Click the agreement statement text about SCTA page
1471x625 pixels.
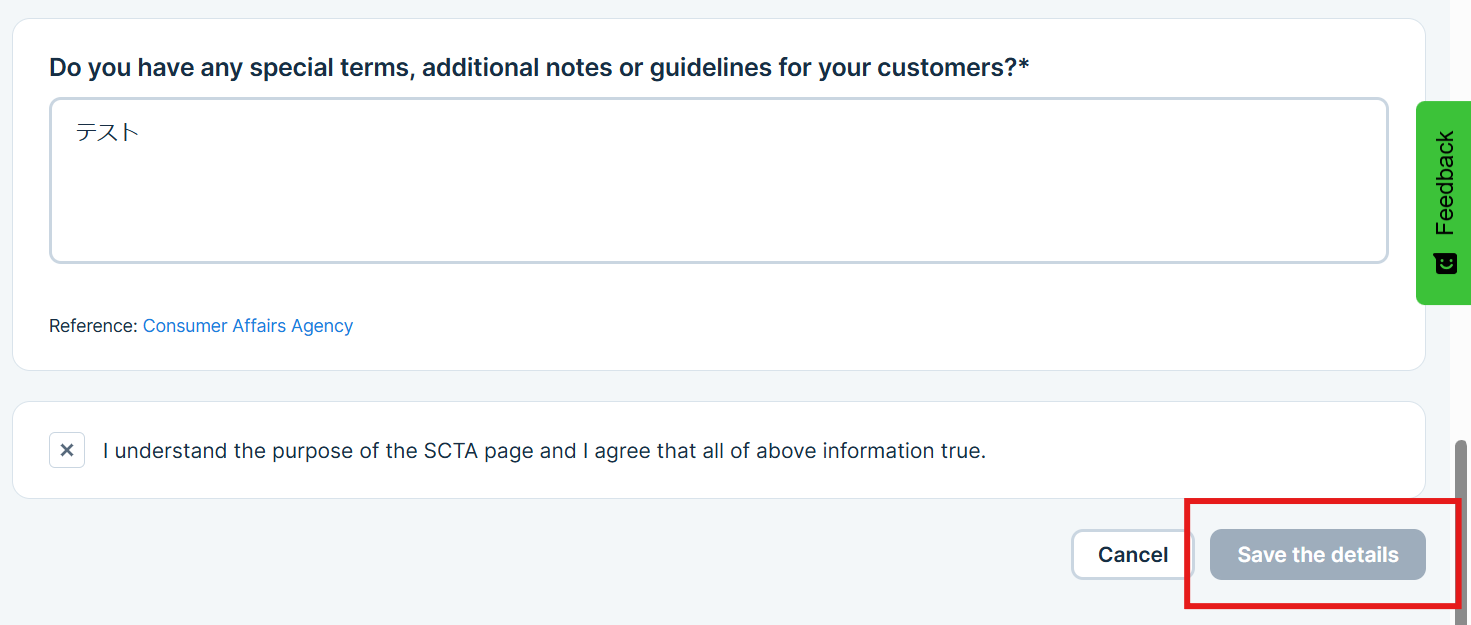[544, 451]
